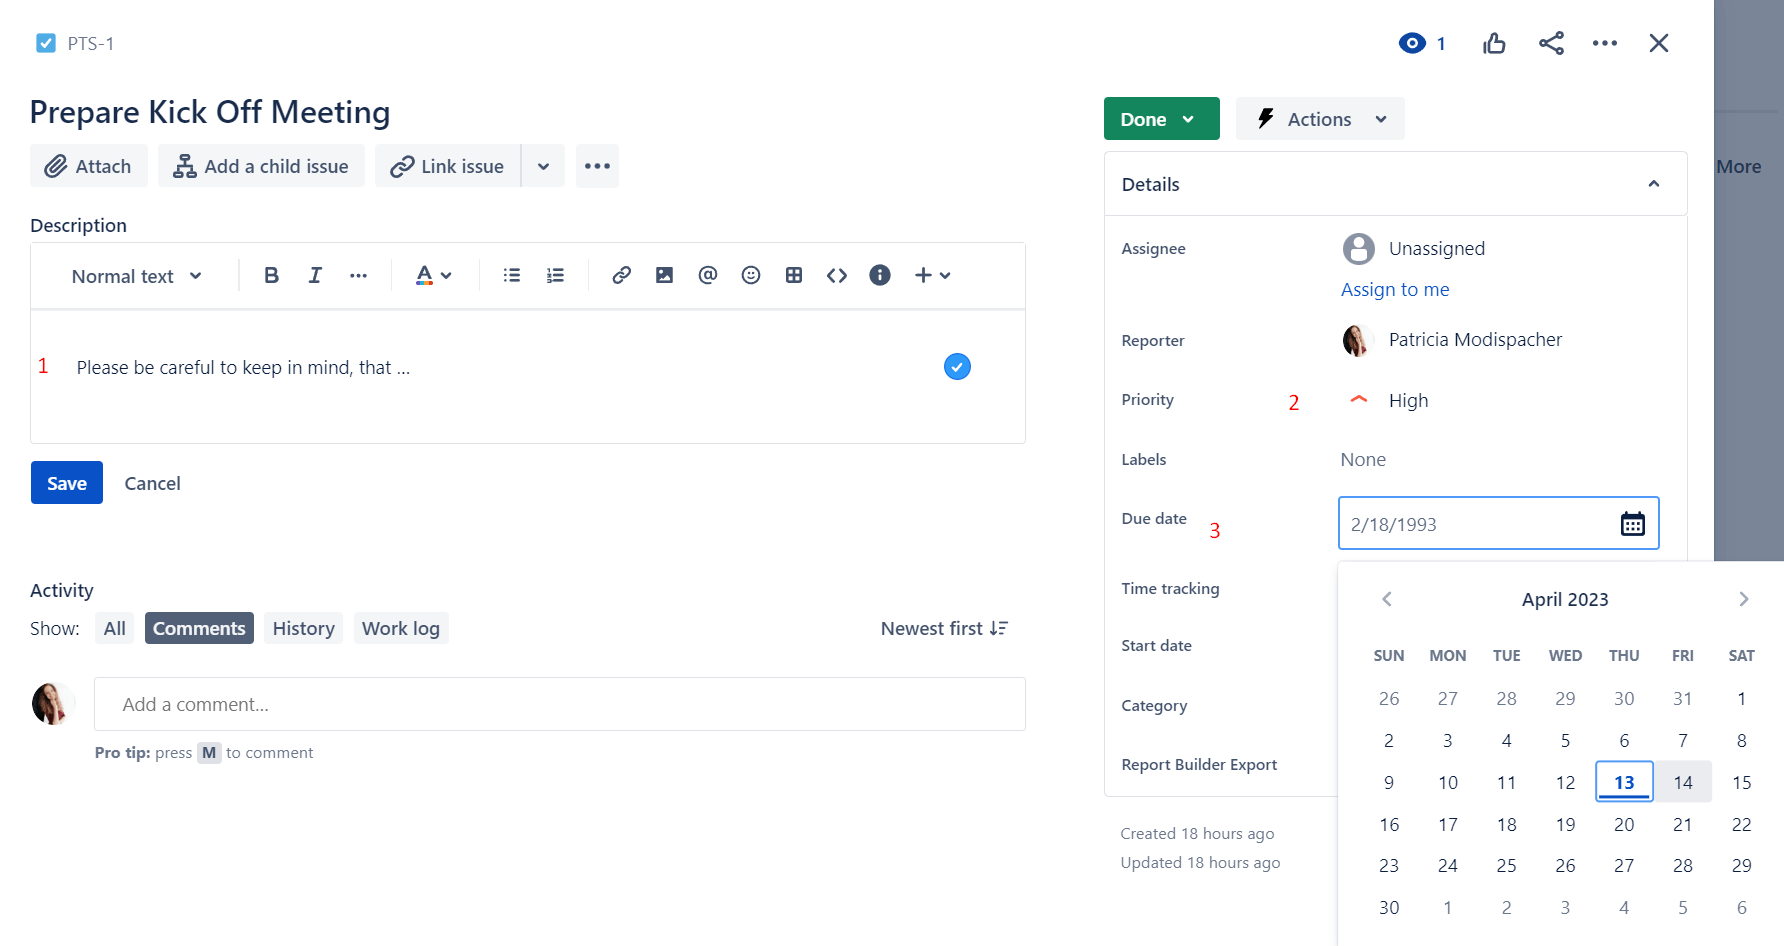Click the Assign to me link

[x=1395, y=289]
